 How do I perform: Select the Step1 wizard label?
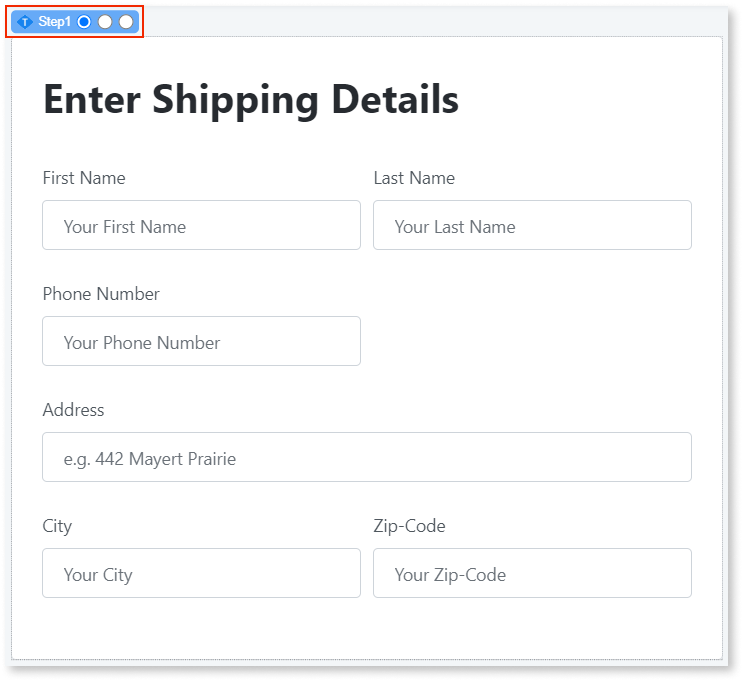[55, 22]
